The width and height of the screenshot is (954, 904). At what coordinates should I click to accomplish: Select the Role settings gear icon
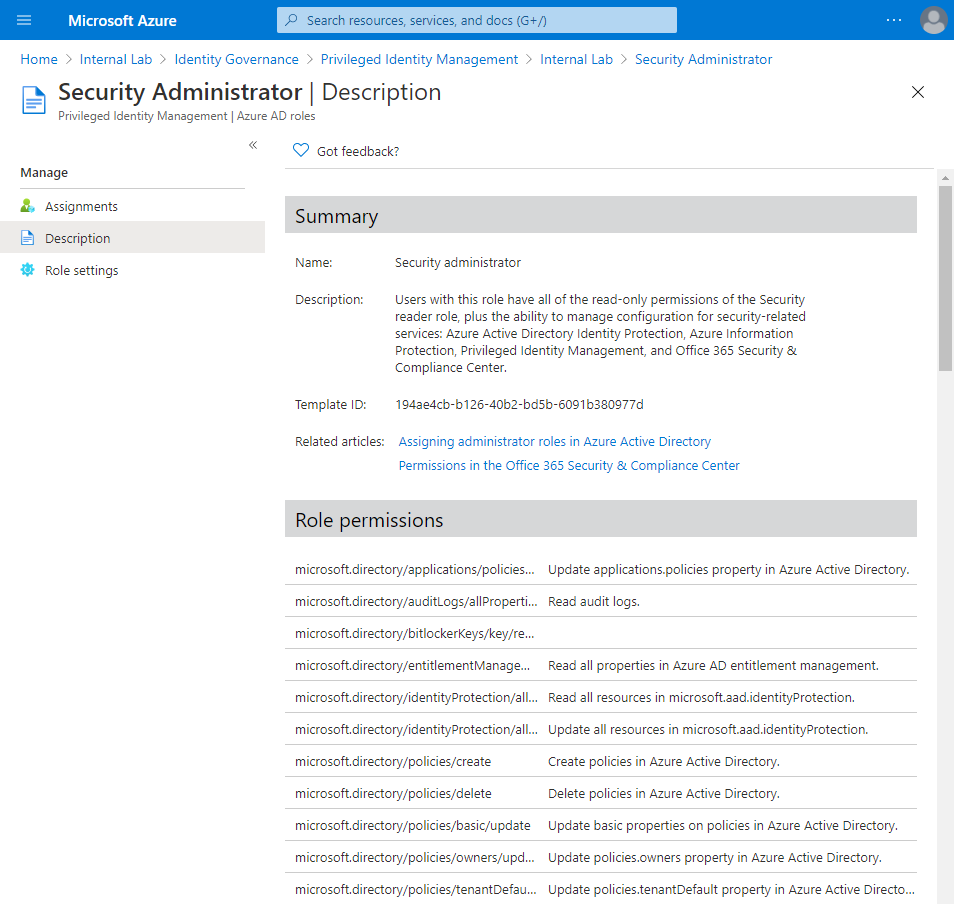(x=27, y=270)
